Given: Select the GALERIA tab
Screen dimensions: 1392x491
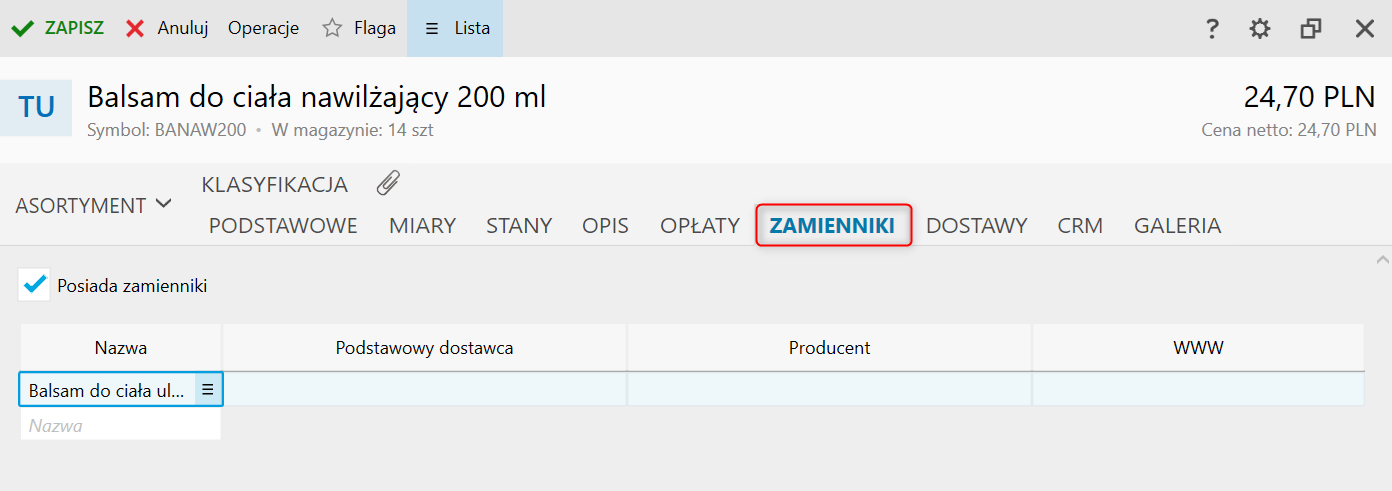Looking at the screenshot, I should point(1177,226).
